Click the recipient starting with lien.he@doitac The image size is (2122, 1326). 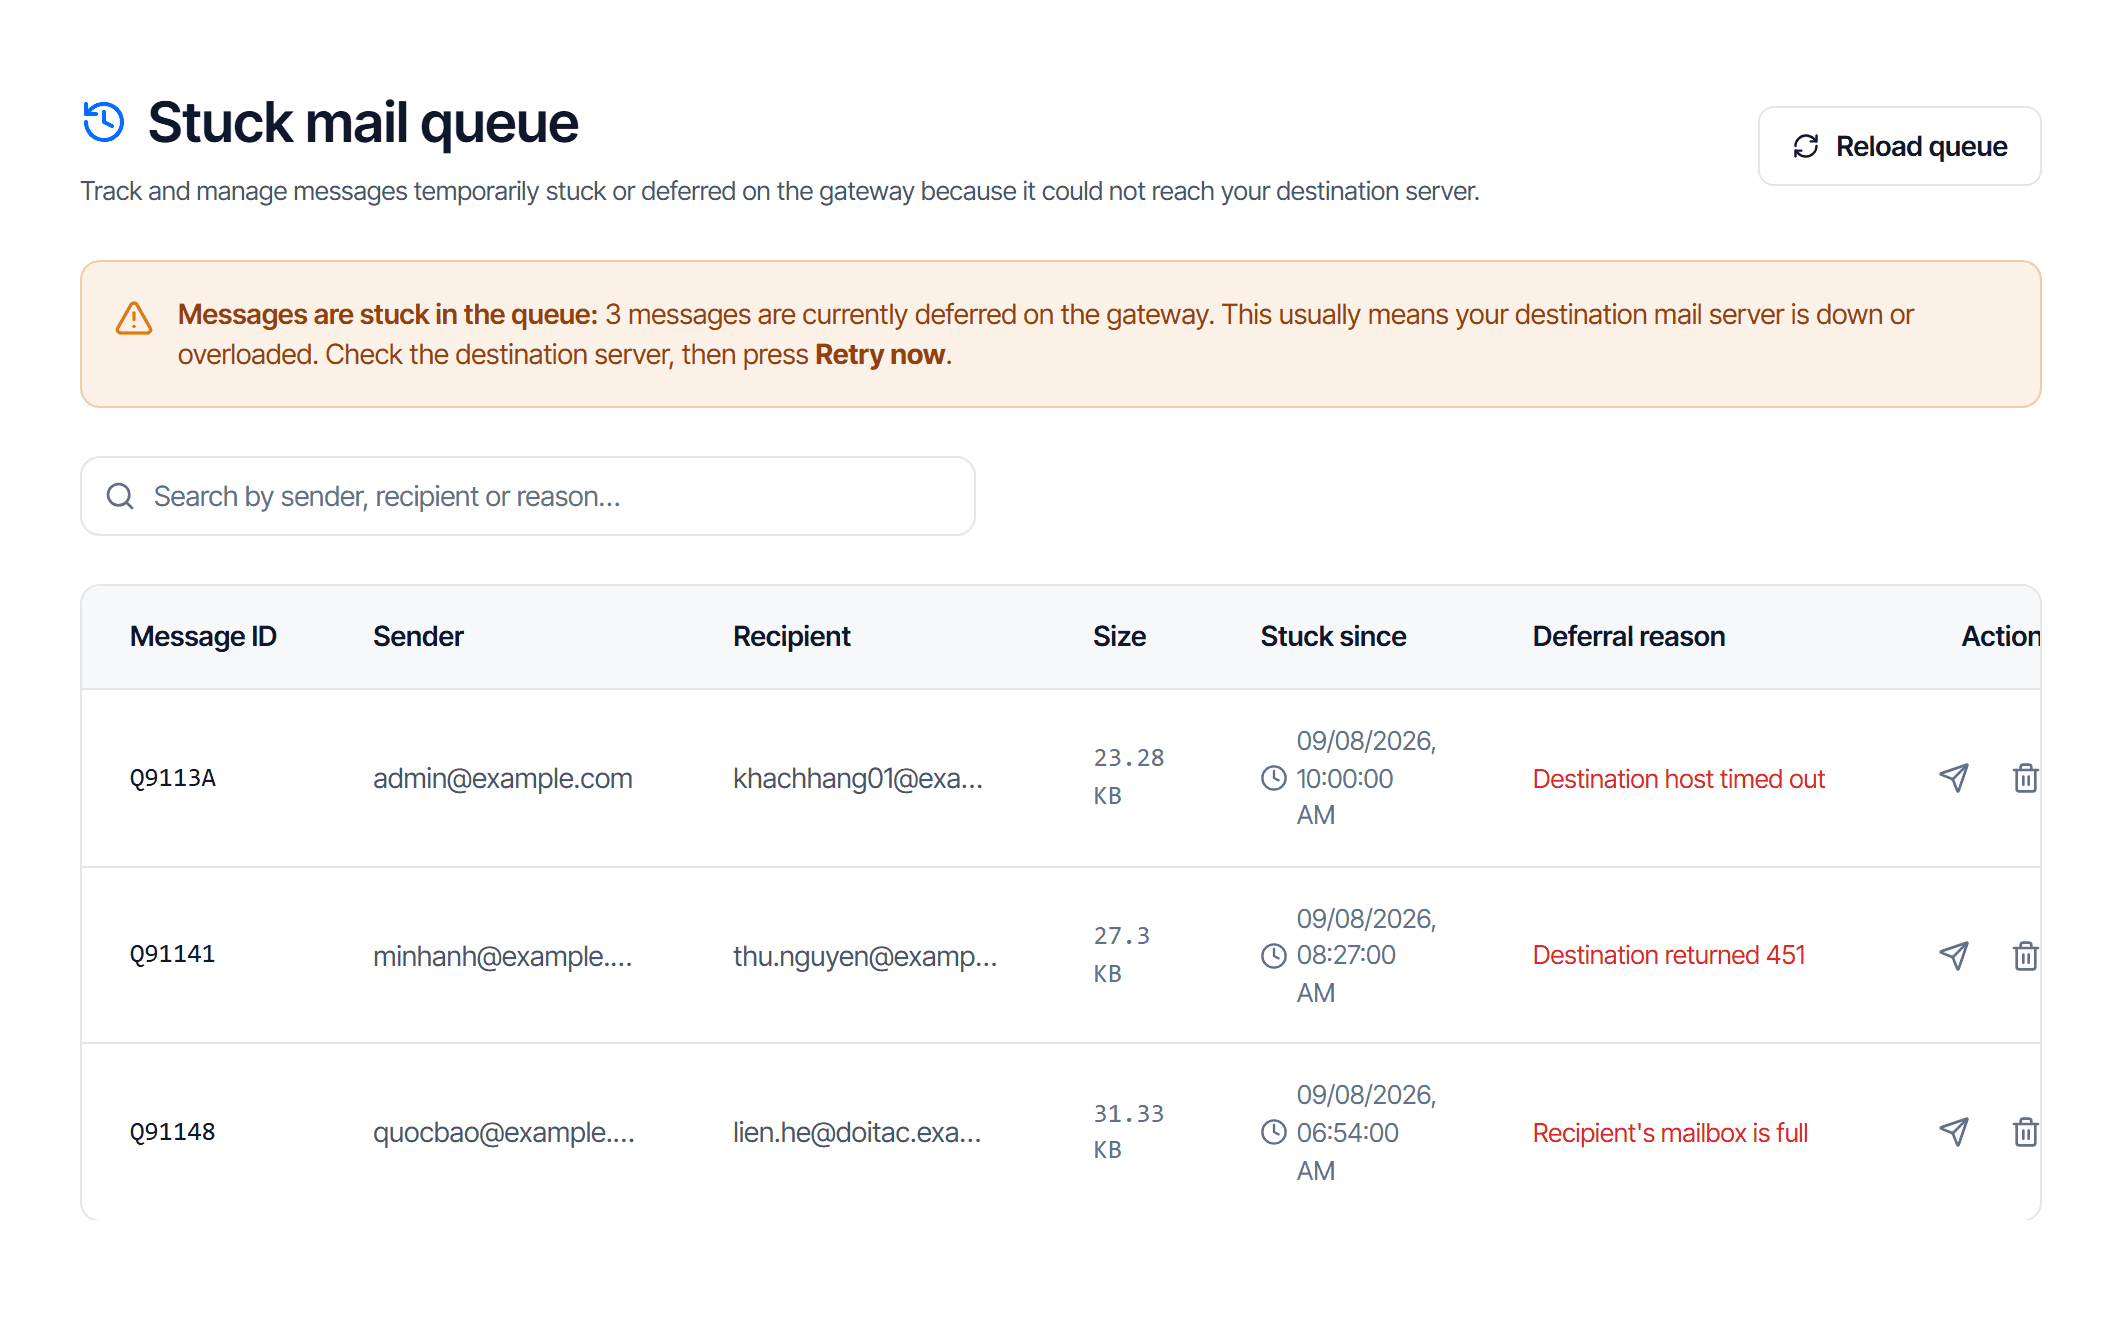(857, 1132)
